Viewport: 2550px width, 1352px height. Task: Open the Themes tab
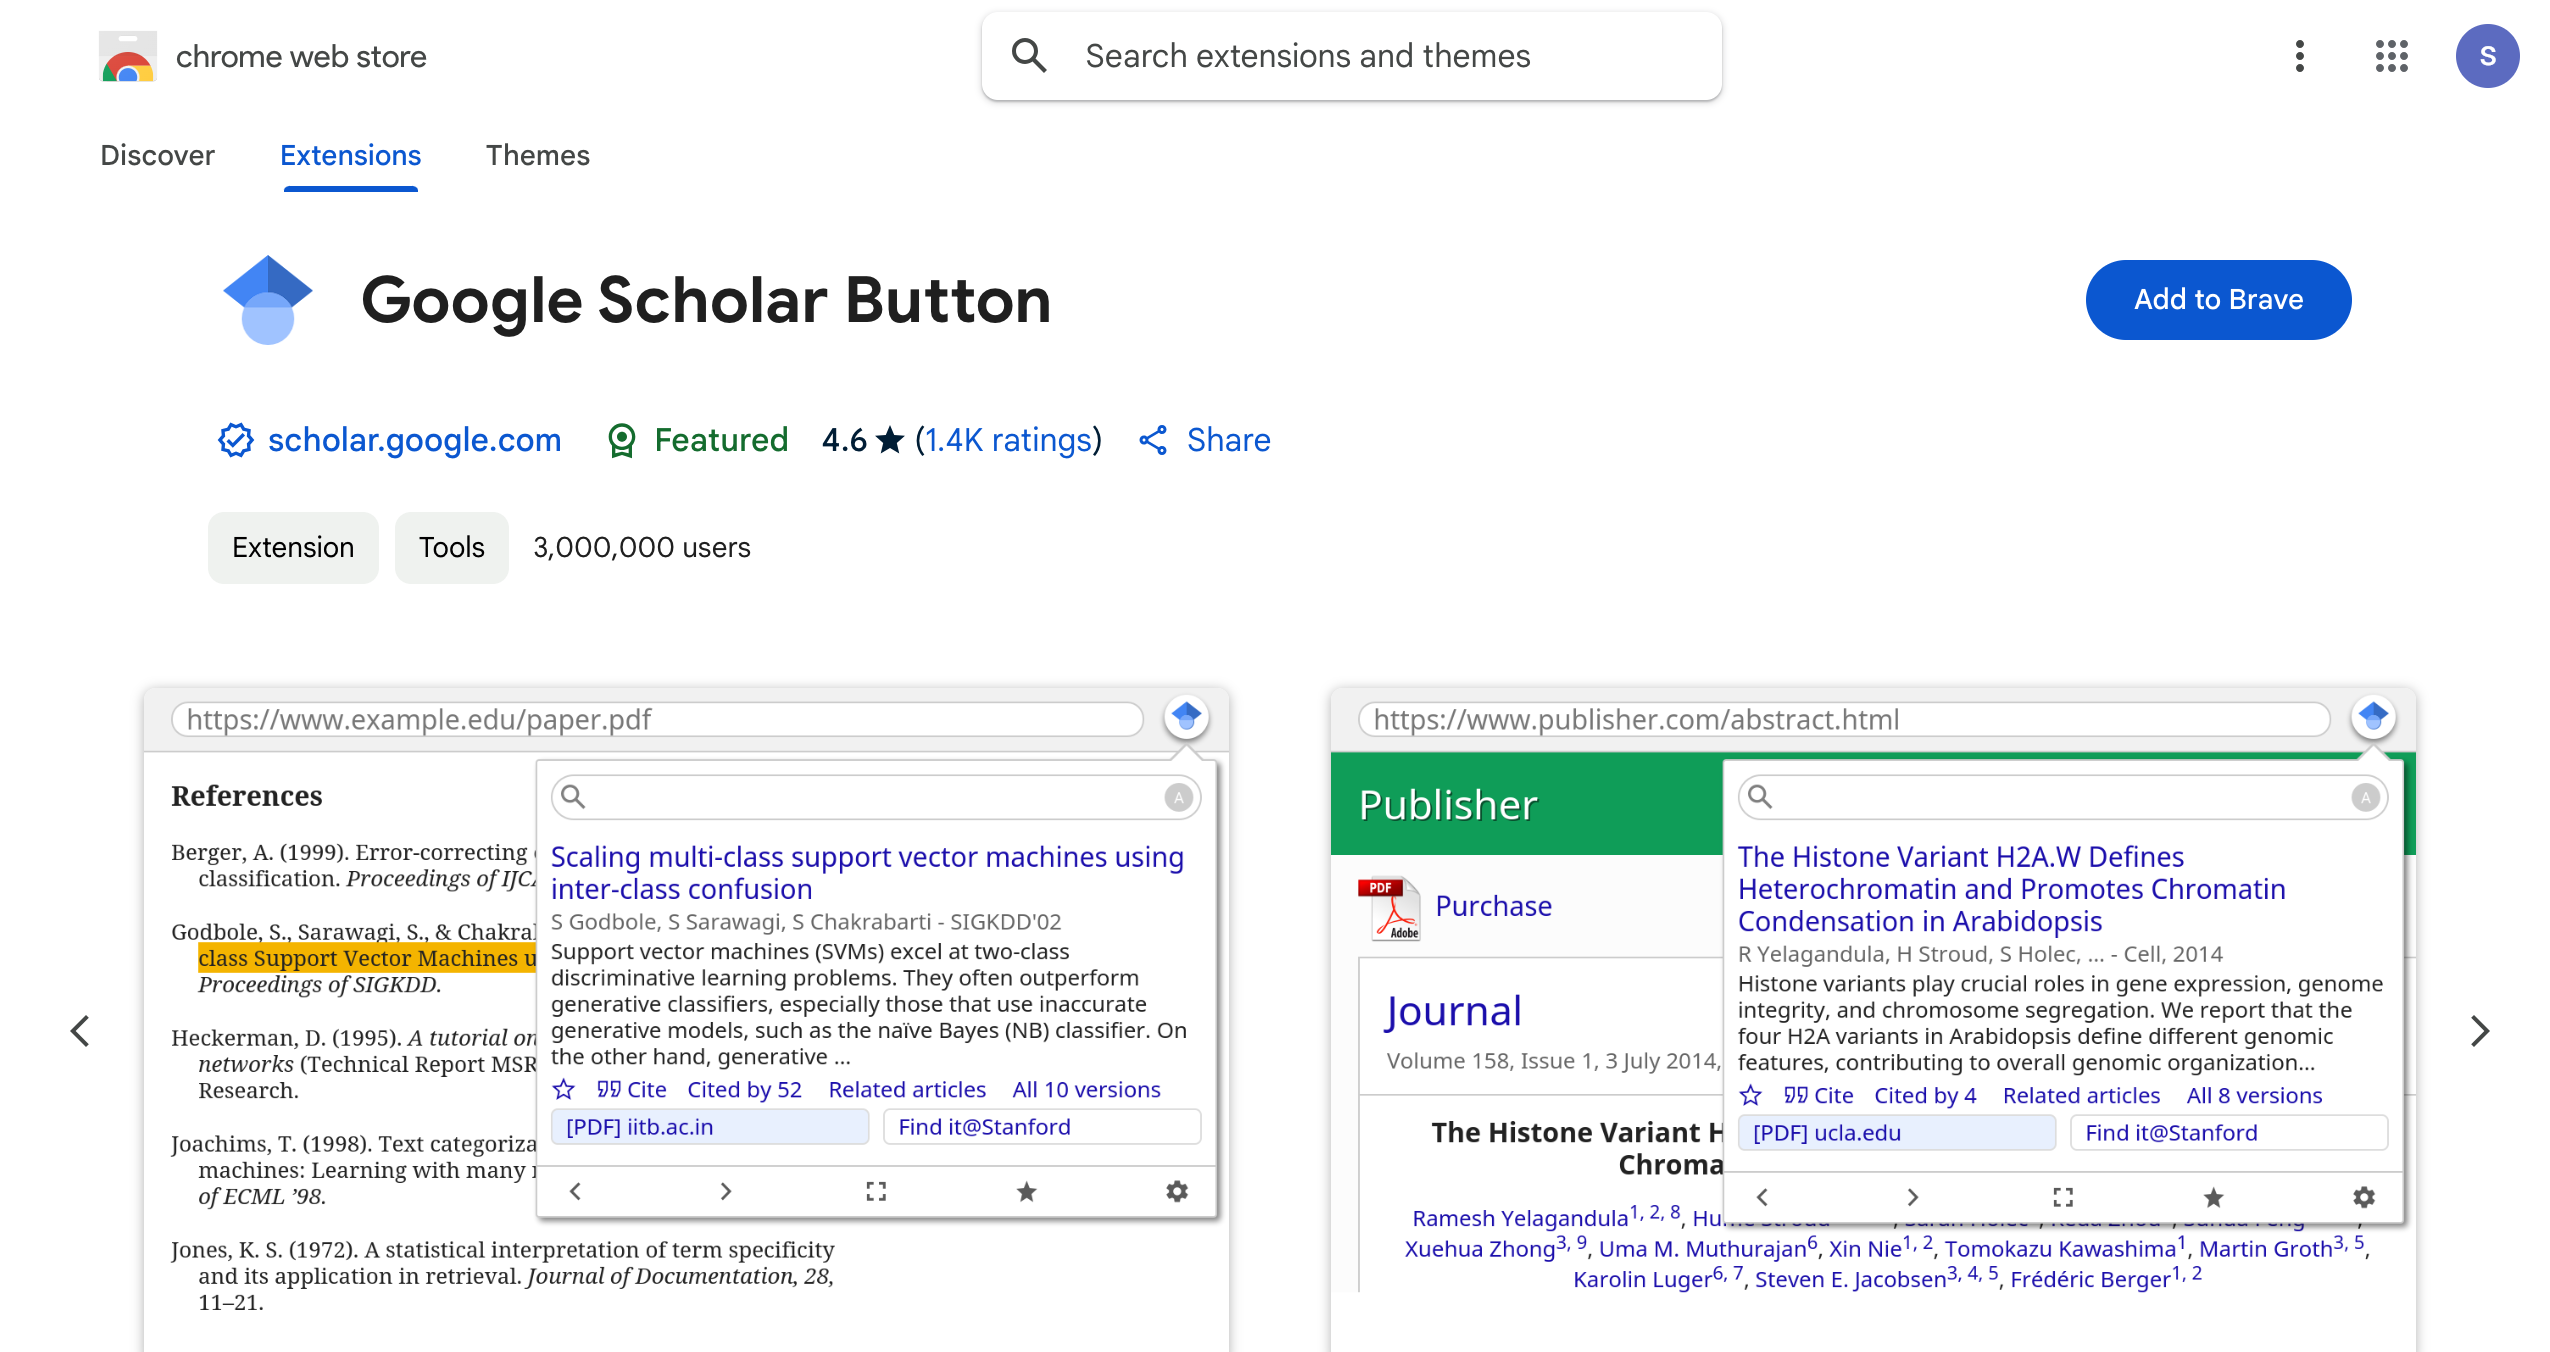pyautogui.click(x=537, y=155)
